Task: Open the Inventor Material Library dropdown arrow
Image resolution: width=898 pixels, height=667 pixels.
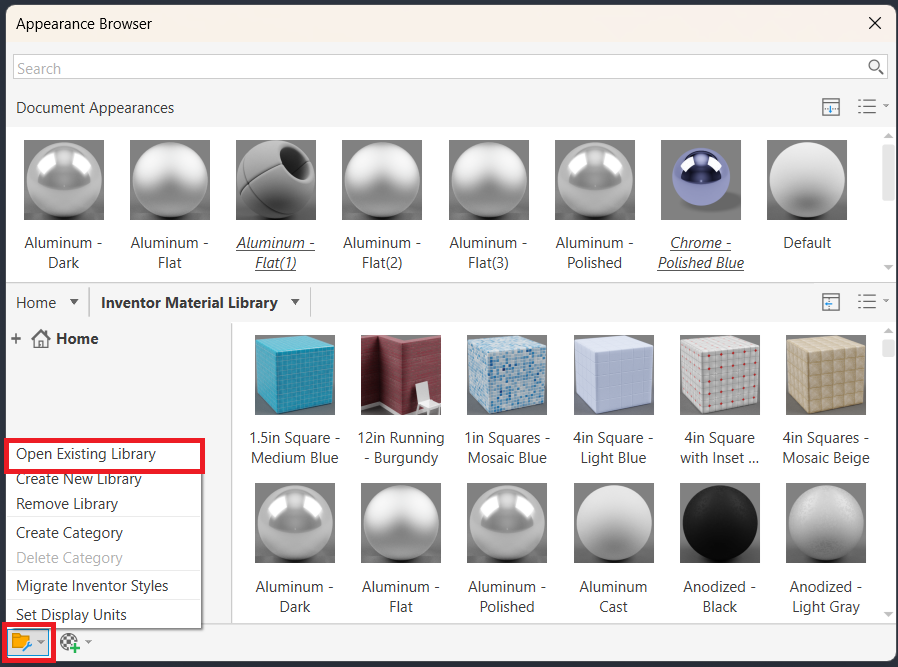Action: 295,302
